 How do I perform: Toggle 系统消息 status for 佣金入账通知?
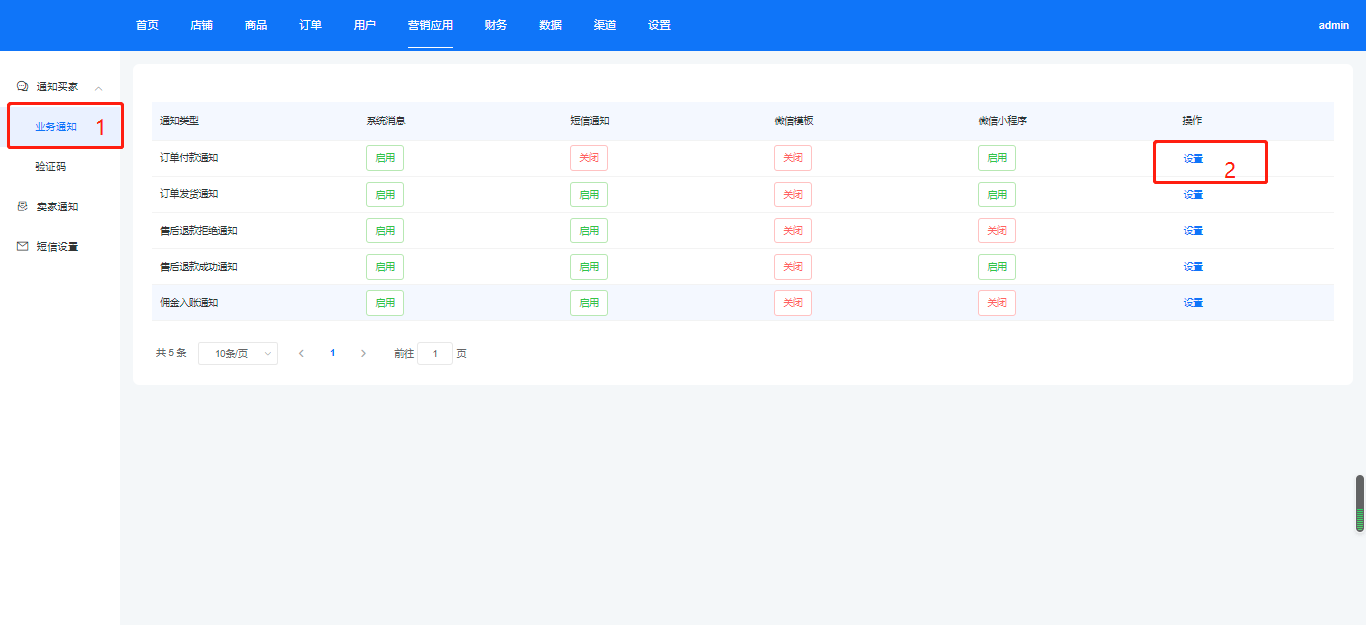tap(385, 302)
